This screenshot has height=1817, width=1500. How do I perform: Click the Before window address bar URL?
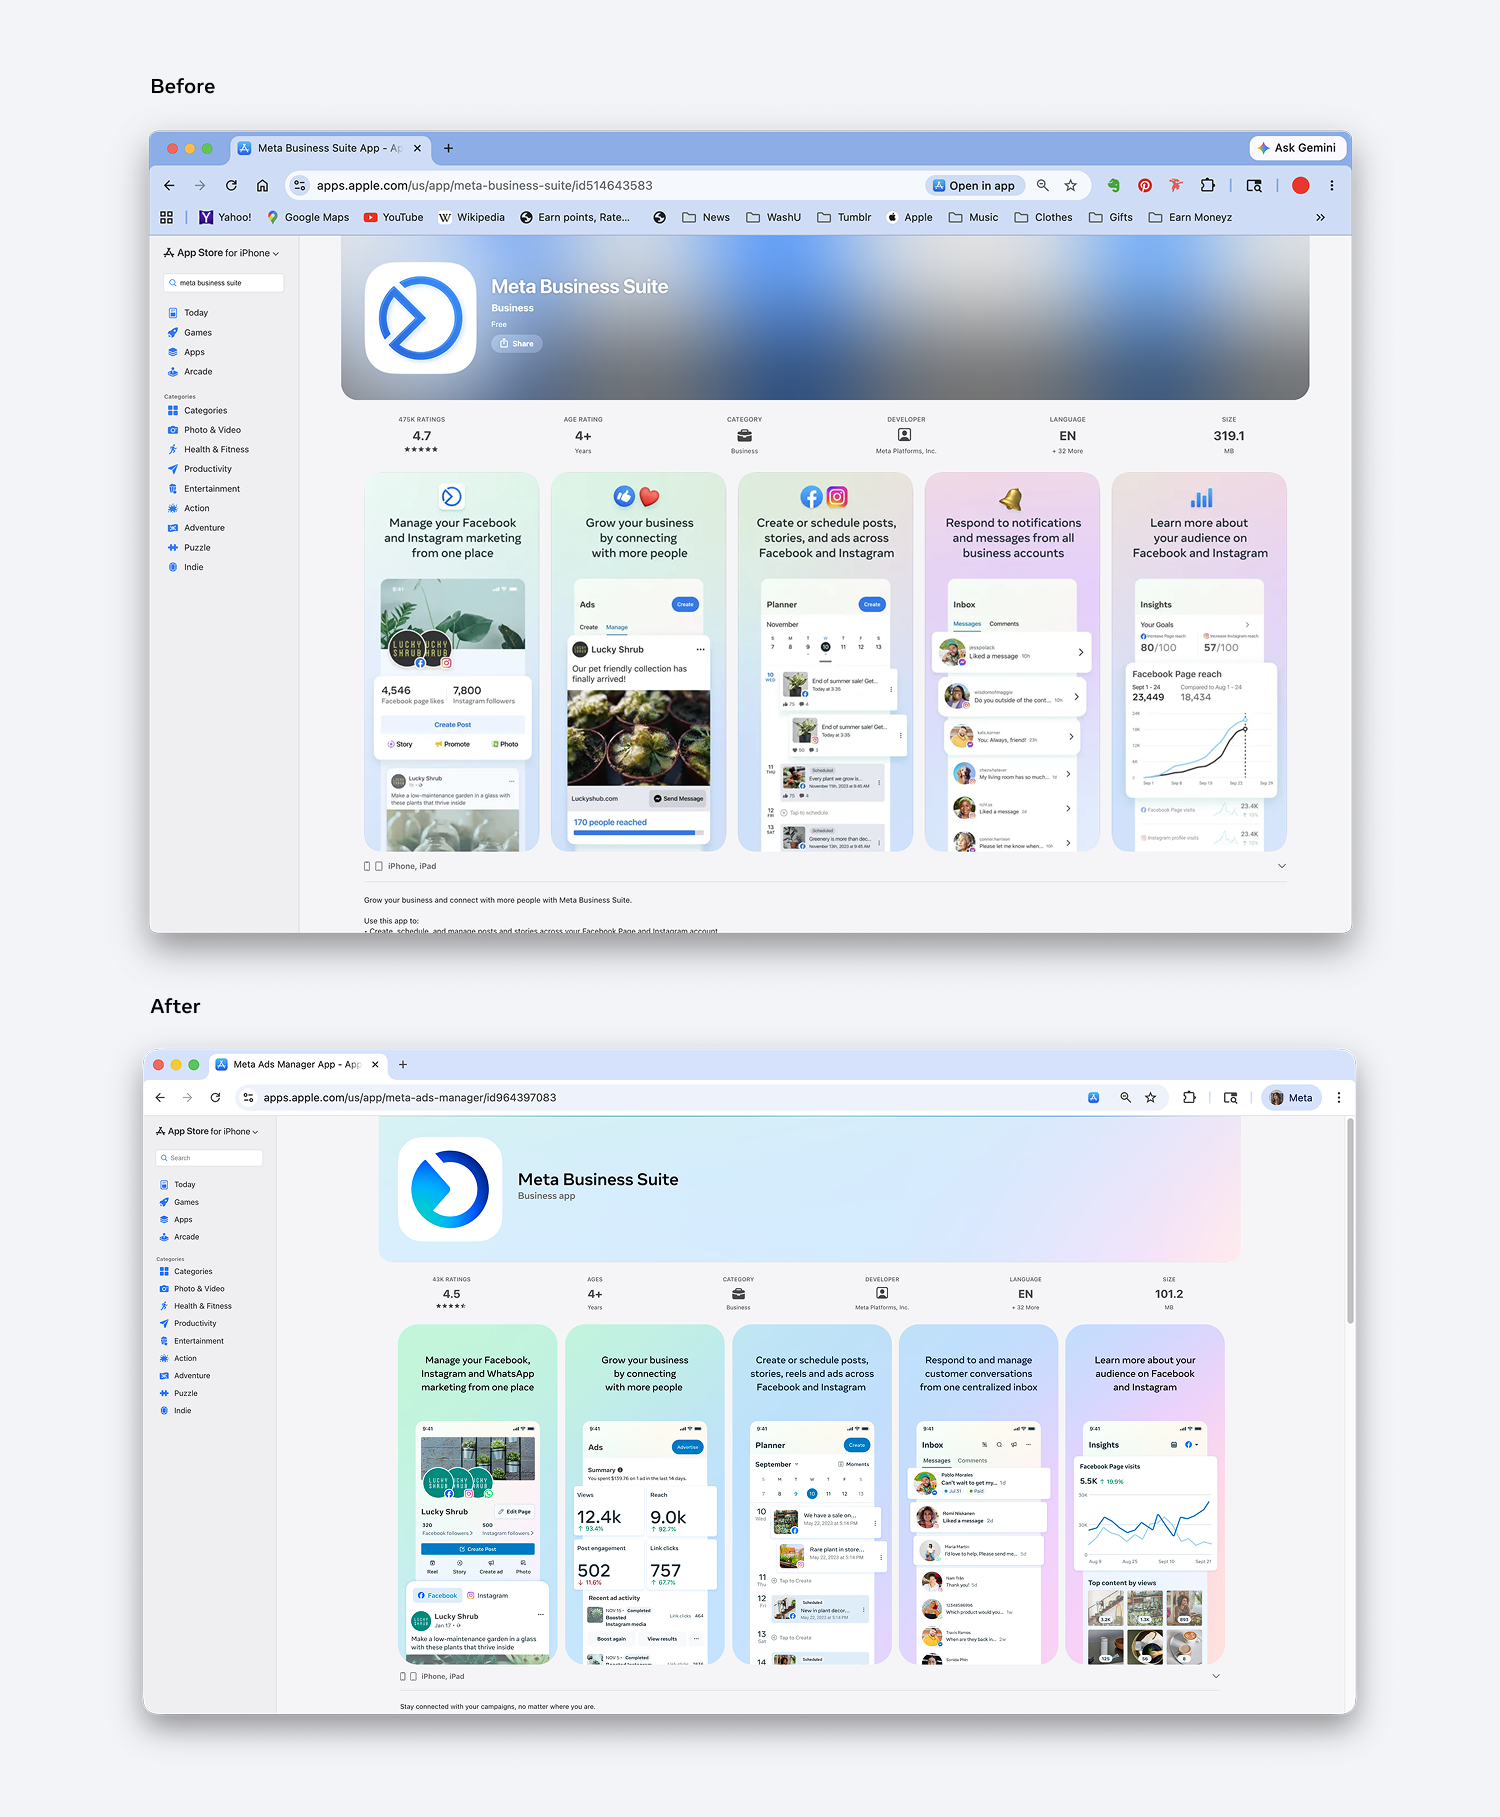(484, 186)
